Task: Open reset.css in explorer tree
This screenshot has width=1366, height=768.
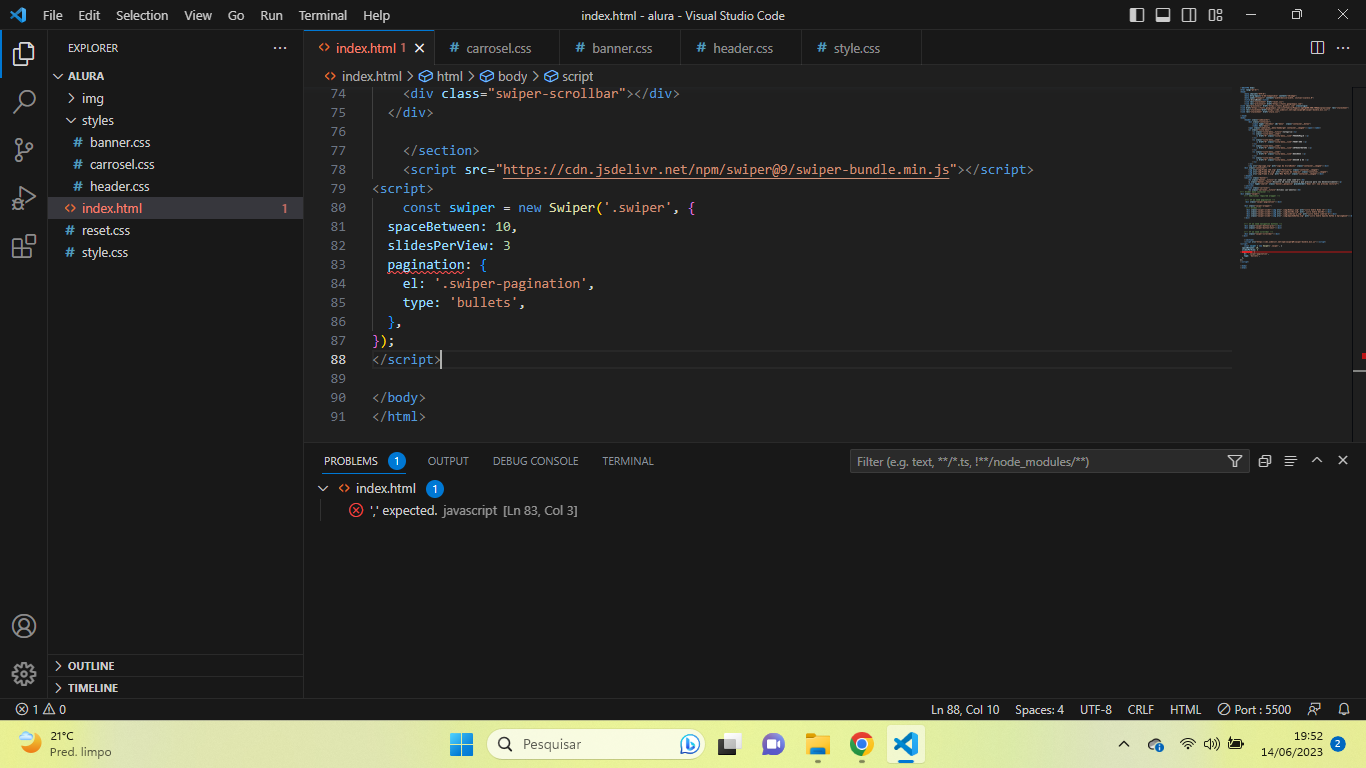Action: (x=176, y=230)
